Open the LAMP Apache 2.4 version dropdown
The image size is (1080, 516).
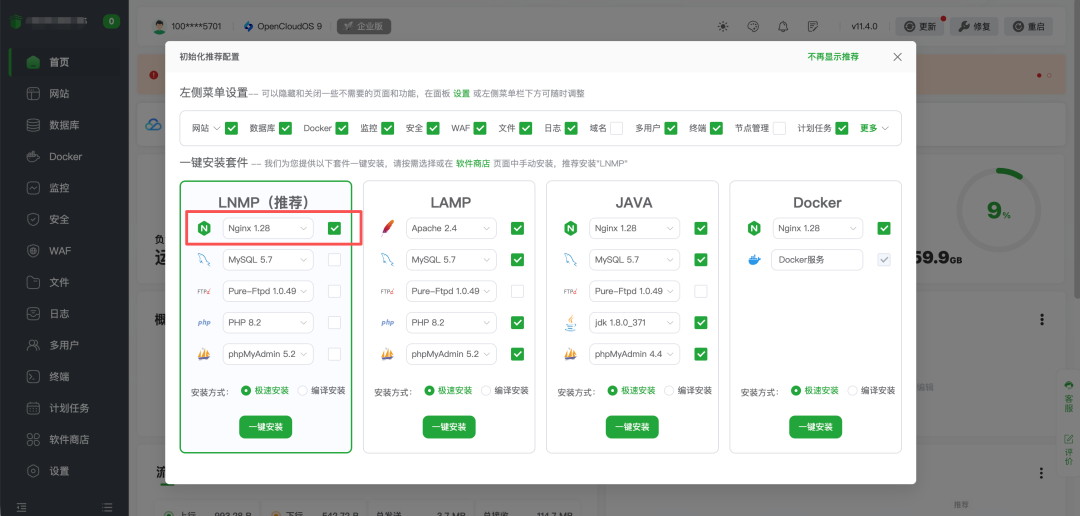(451, 229)
